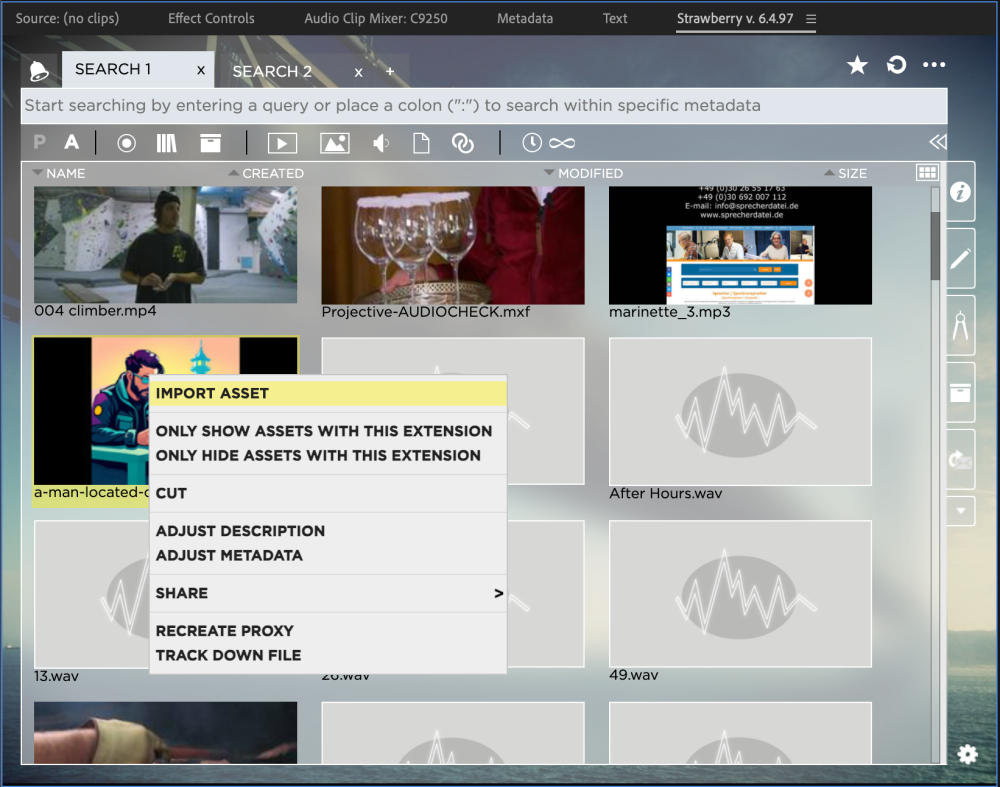This screenshot has height=787, width=1000.
Task: Open the pencil edit side panel
Action: [x=961, y=259]
